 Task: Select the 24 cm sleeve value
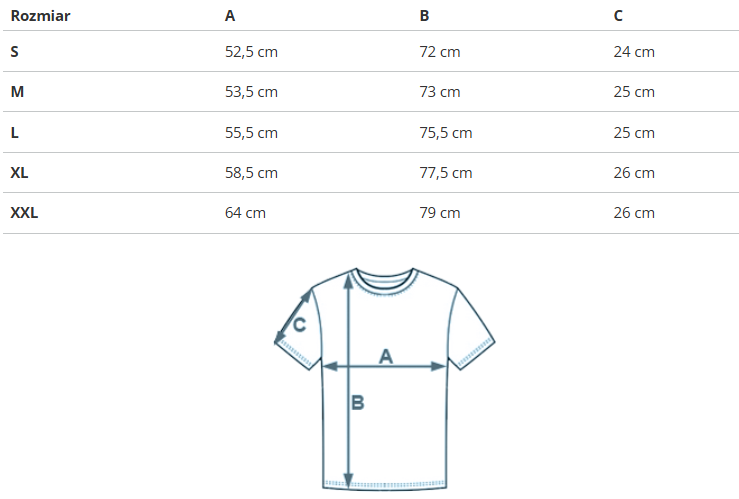coord(634,52)
